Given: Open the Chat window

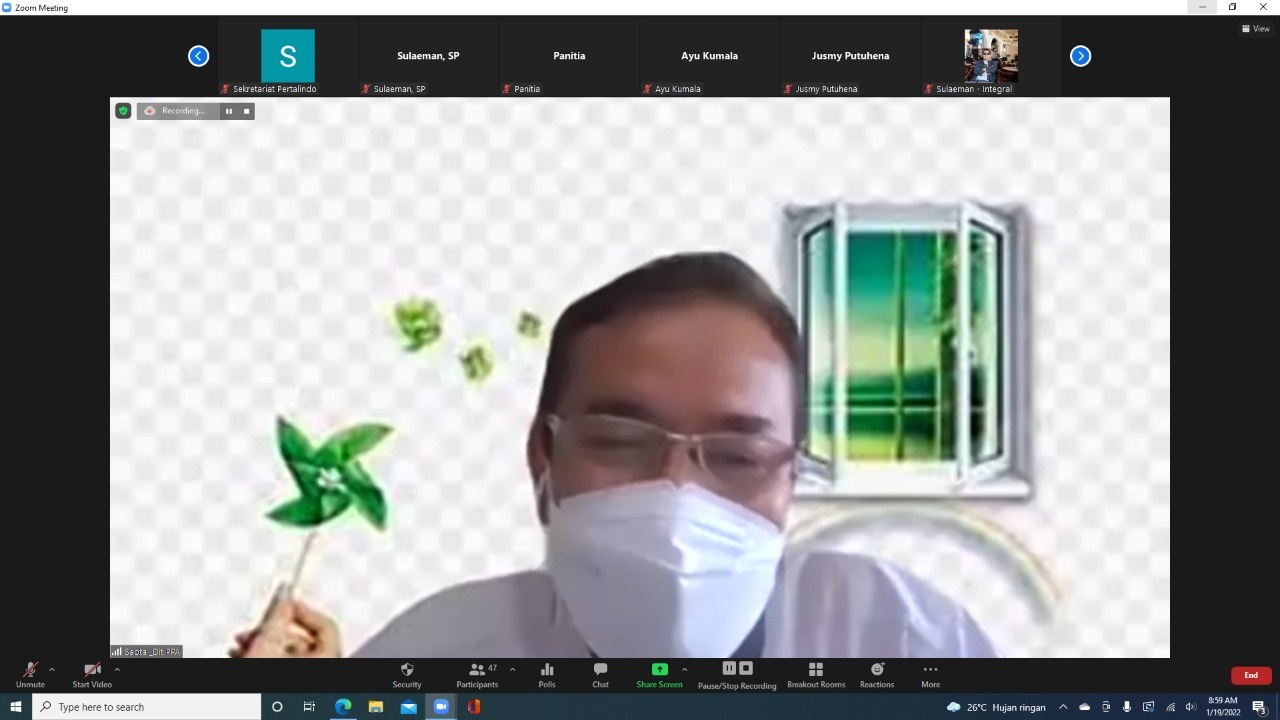Looking at the screenshot, I should tap(600, 675).
